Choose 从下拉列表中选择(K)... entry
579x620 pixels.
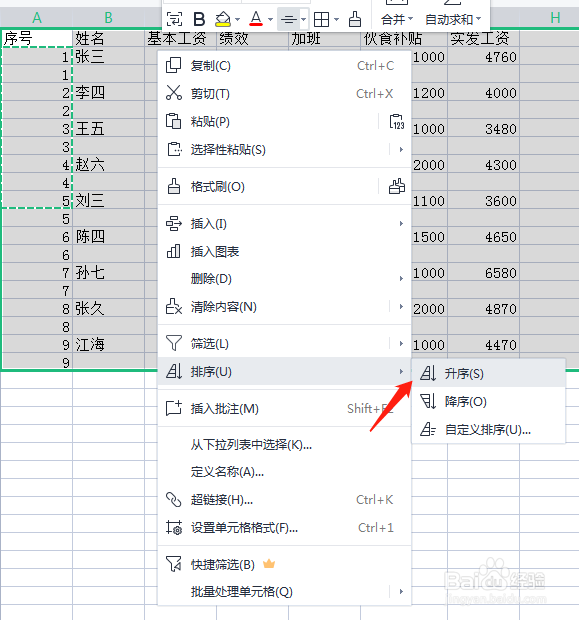[x=284, y=445]
